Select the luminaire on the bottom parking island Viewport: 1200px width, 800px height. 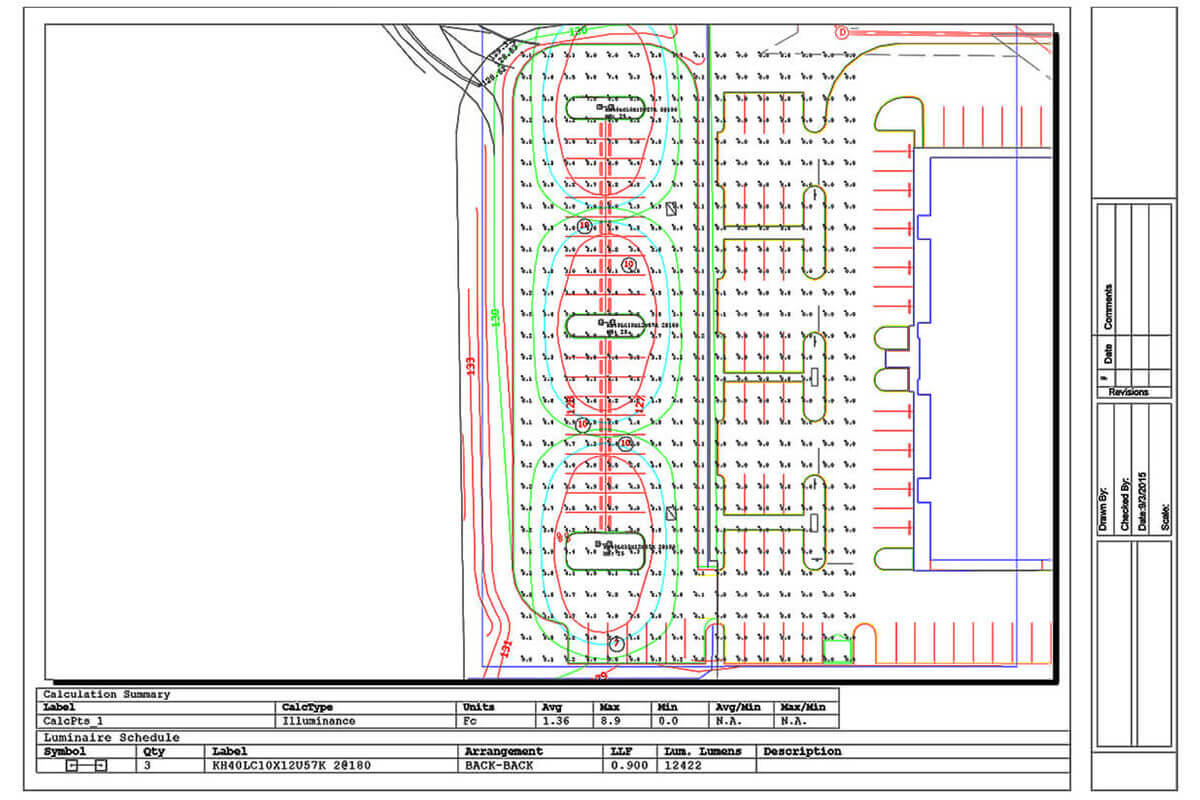pos(603,545)
